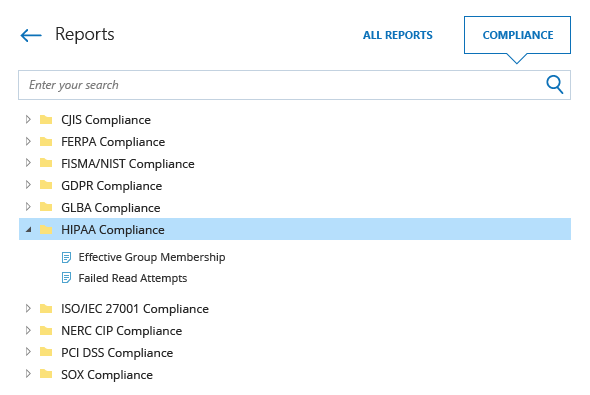This screenshot has height=395, width=590.
Task: Click the PCI DSS Compliance folder icon
Action: pos(46,352)
